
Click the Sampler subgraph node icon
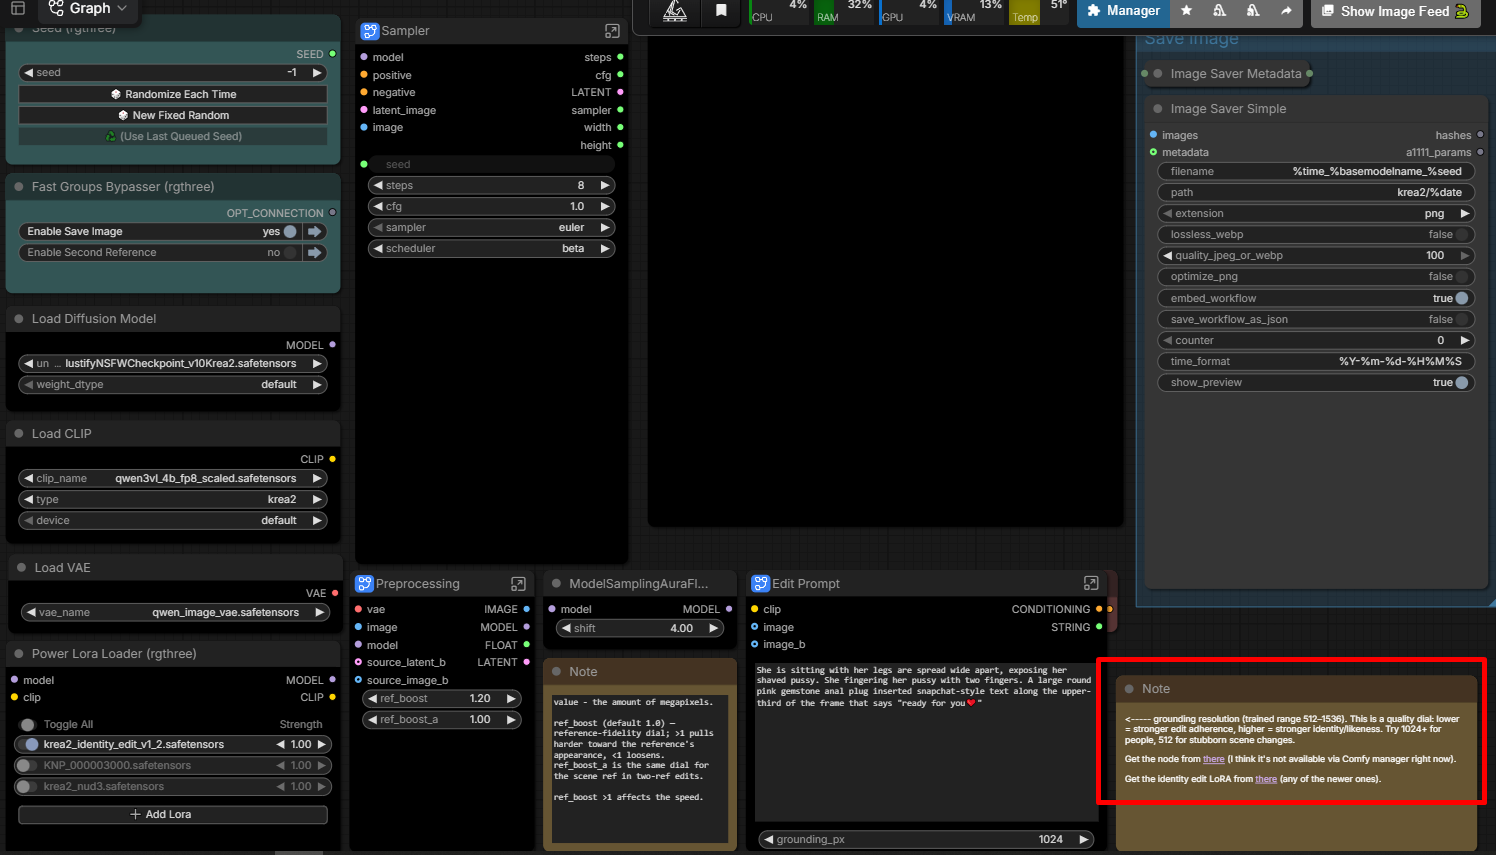click(x=370, y=31)
